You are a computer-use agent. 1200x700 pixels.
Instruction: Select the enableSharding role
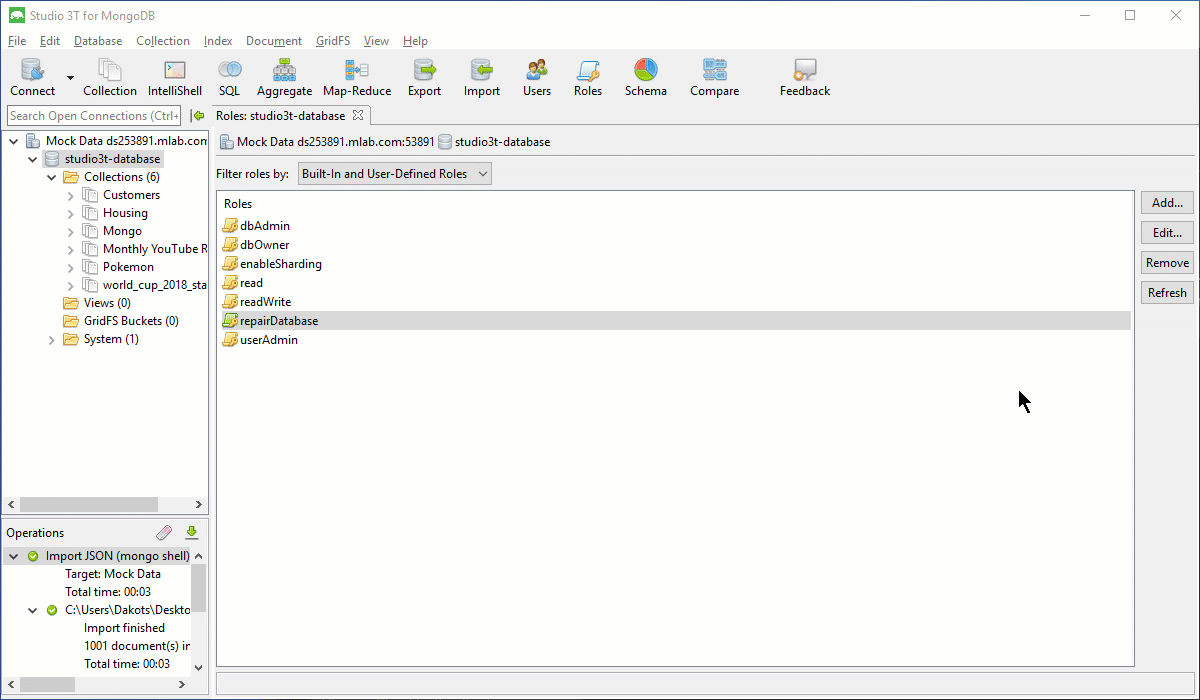pyautogui.click(x=281, y=264)
